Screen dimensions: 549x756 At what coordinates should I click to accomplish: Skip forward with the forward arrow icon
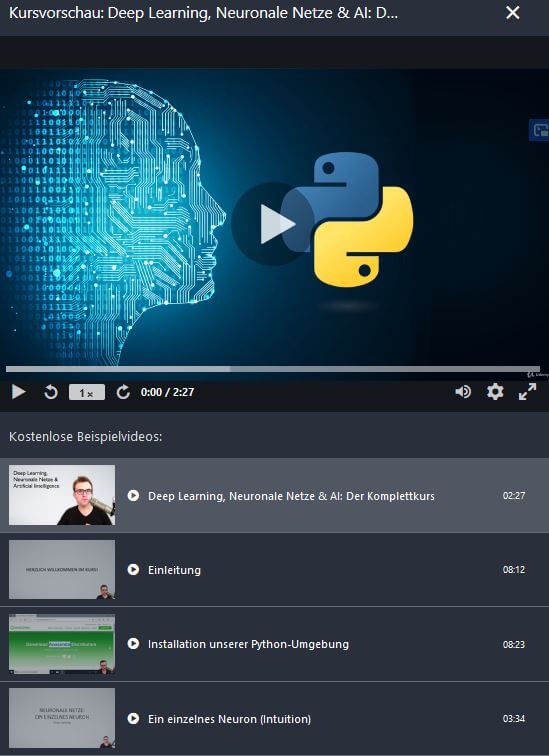(x=123, y=392)
